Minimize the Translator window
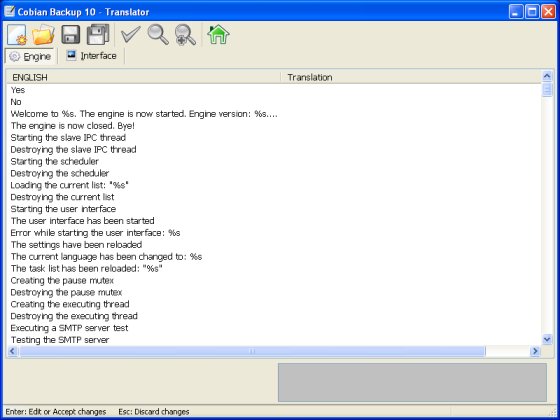Viewport: 560px width, 420px height. coord(515,12)
